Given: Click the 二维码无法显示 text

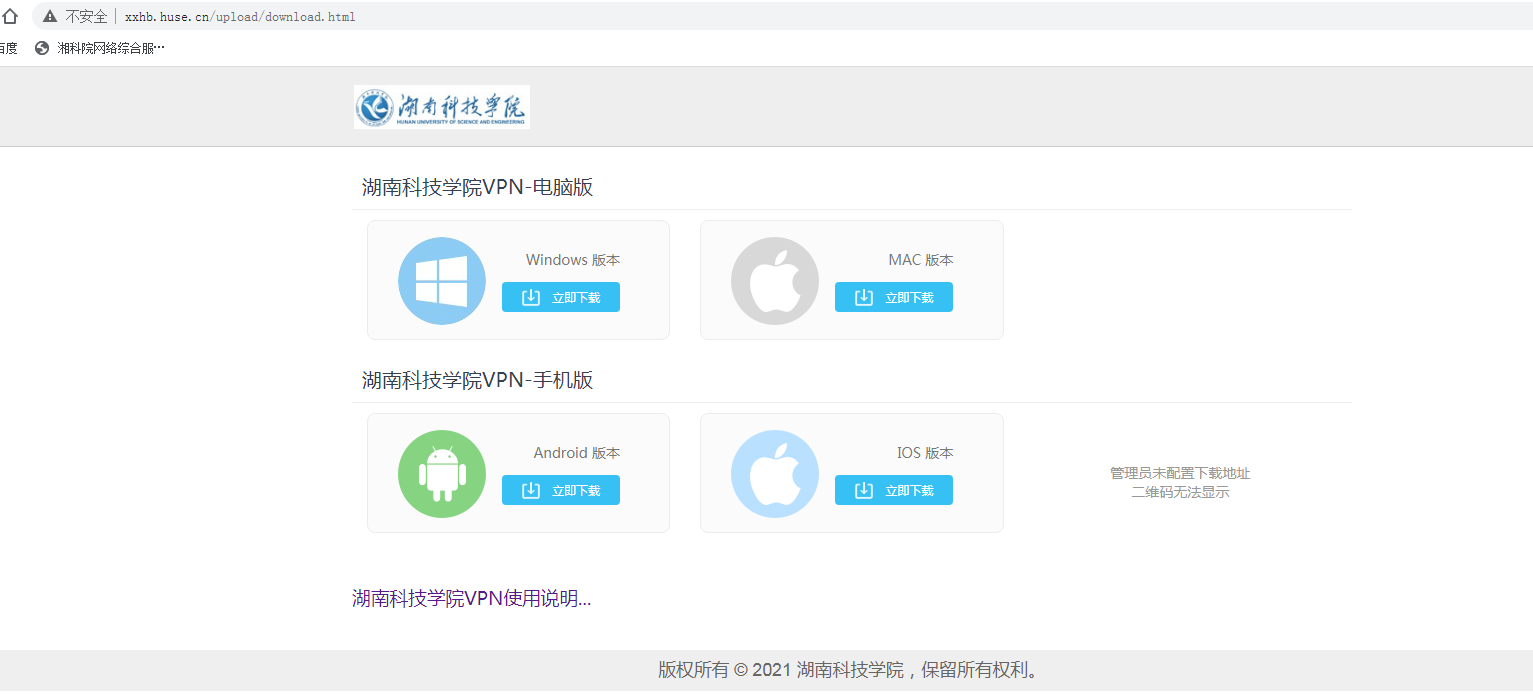Looking at the screenshot, I should click(1180, 492).
